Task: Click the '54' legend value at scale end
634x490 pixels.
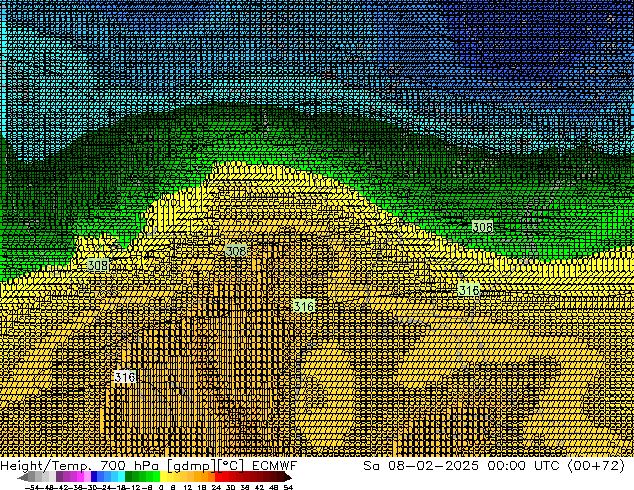Action: point(288,487)
